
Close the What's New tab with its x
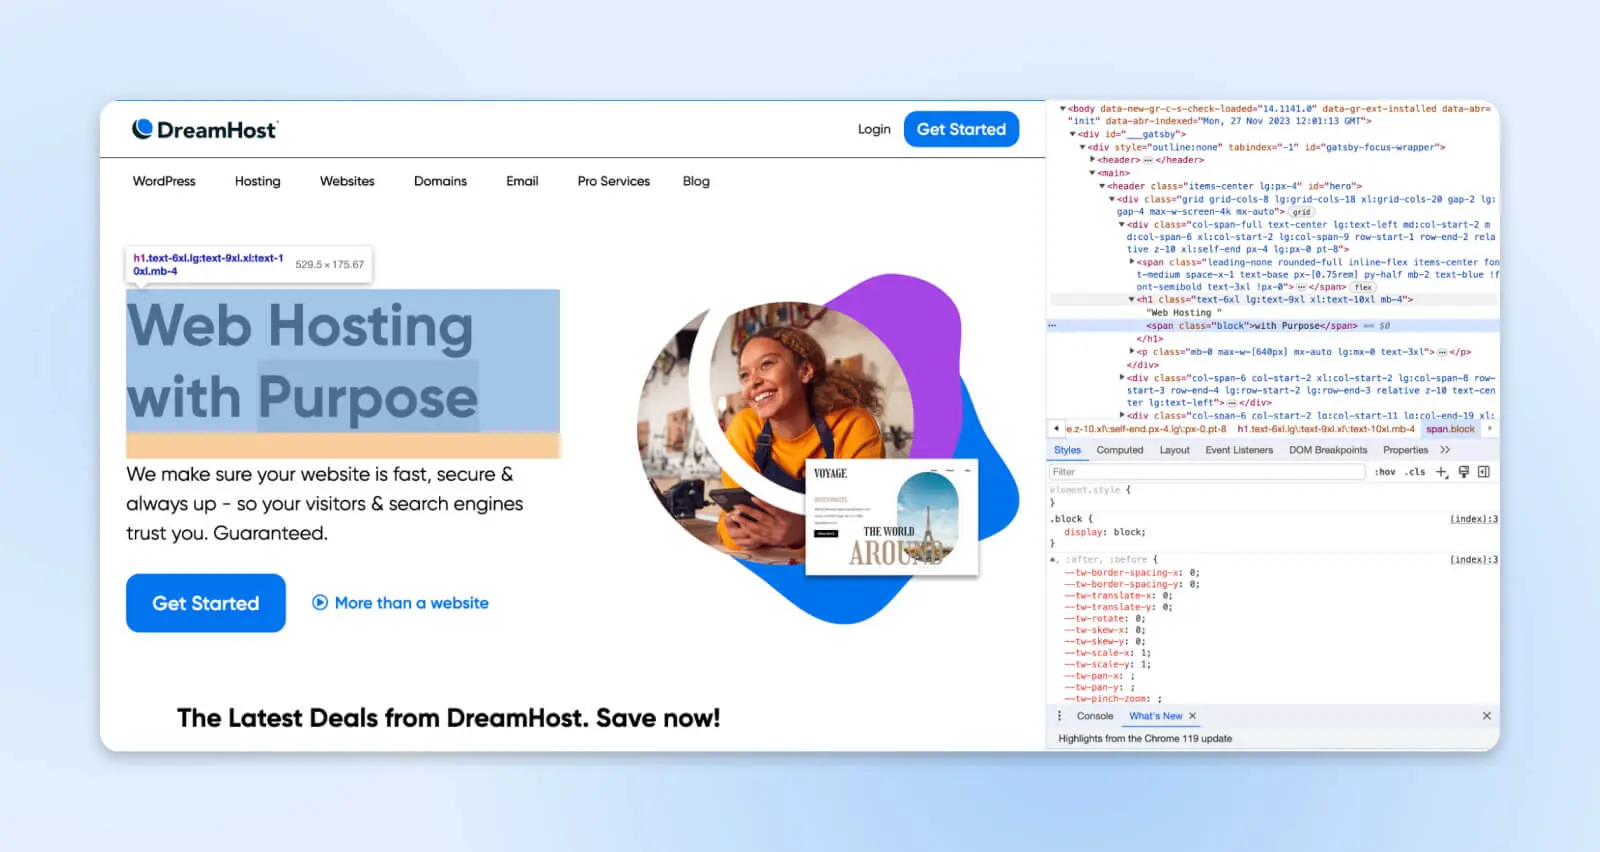(x=1192, y=716)
